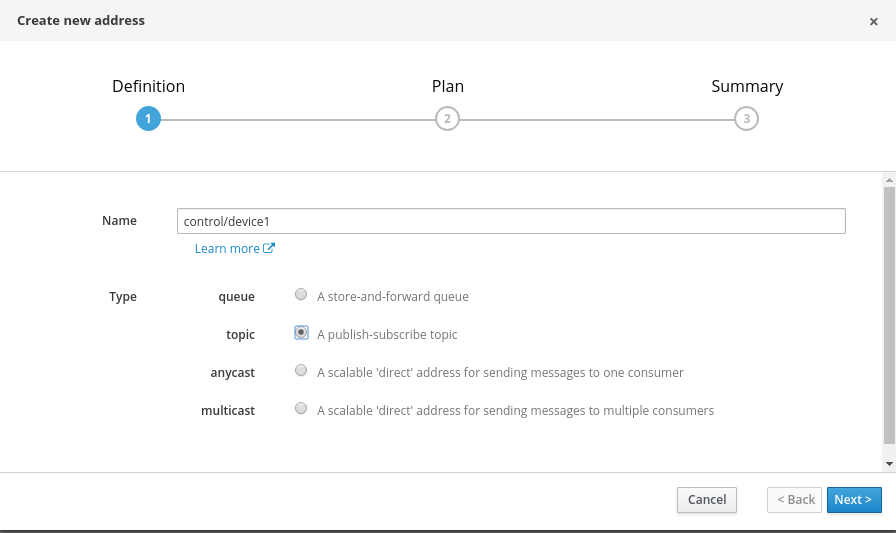
Task: Click wizard step 3 circle
Action: 745,119
